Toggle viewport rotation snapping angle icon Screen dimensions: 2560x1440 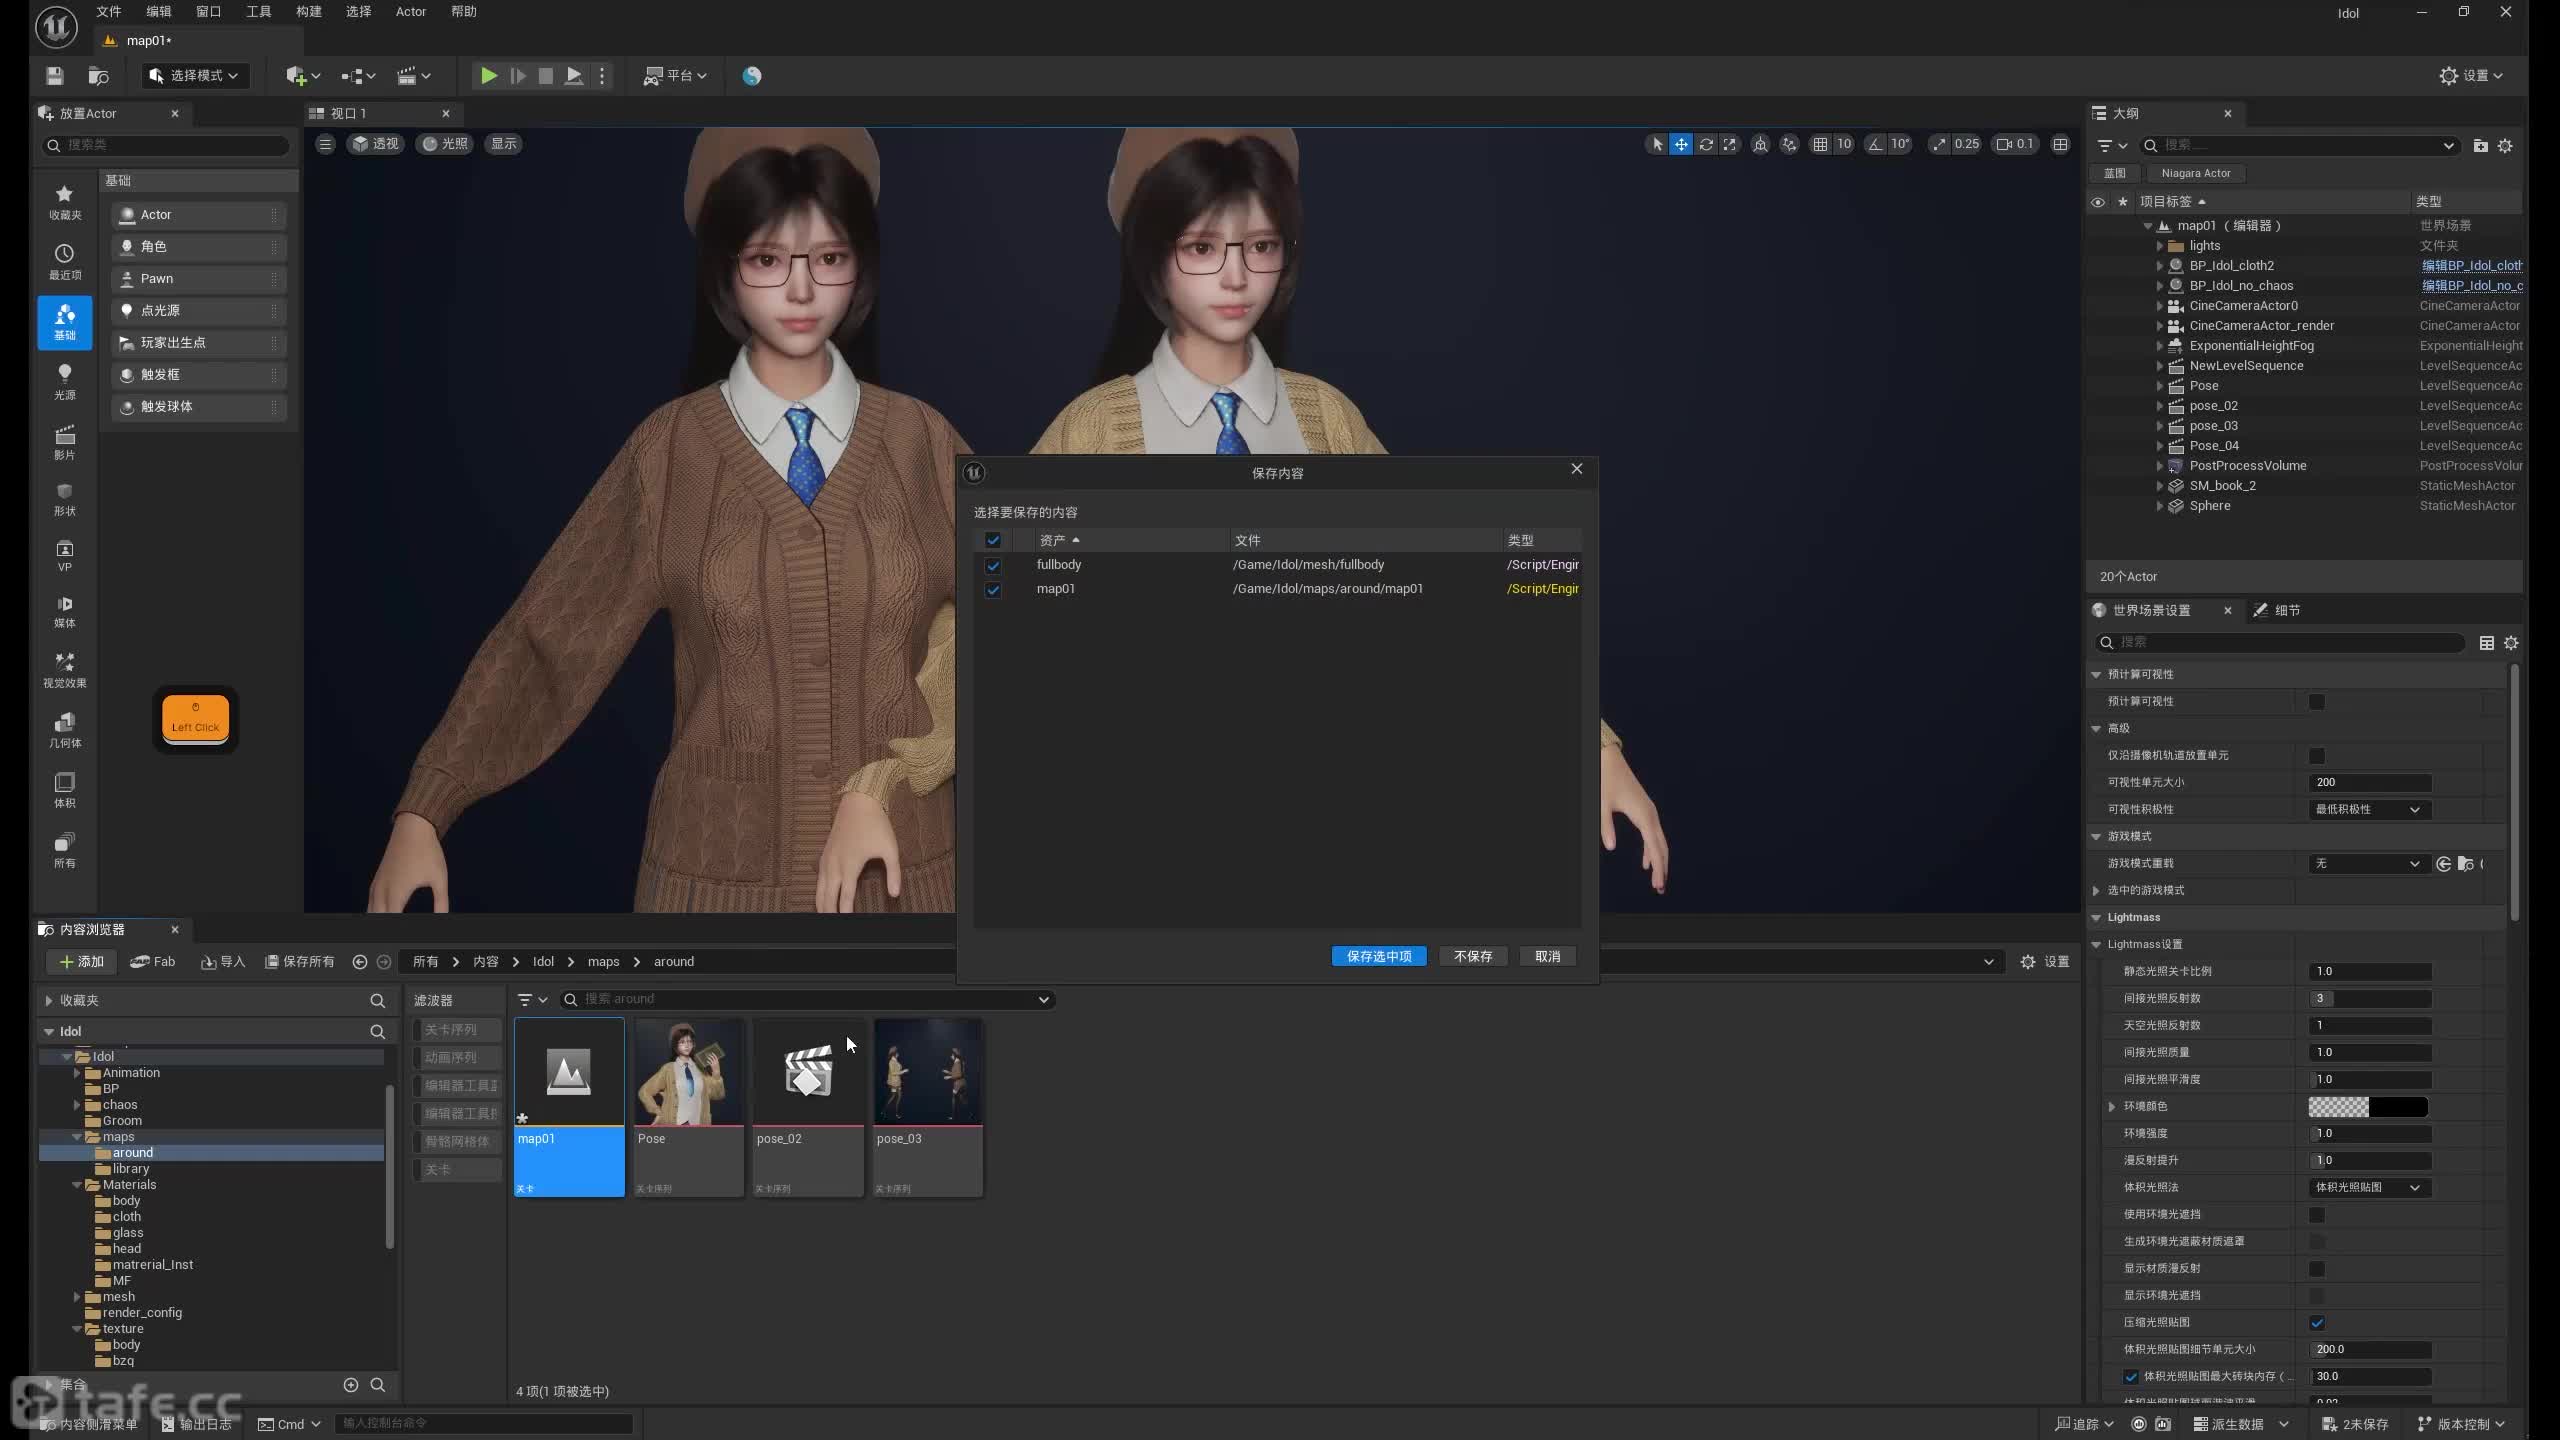1875,144
